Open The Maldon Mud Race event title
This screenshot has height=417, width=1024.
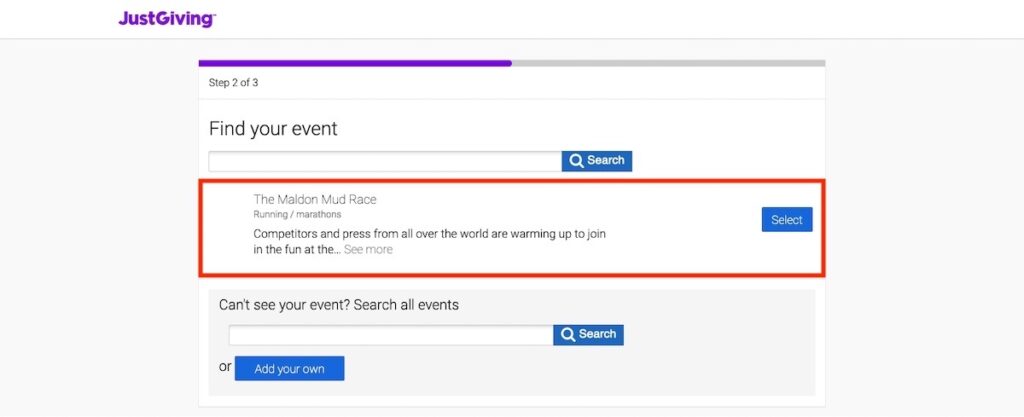pos(315,200)
